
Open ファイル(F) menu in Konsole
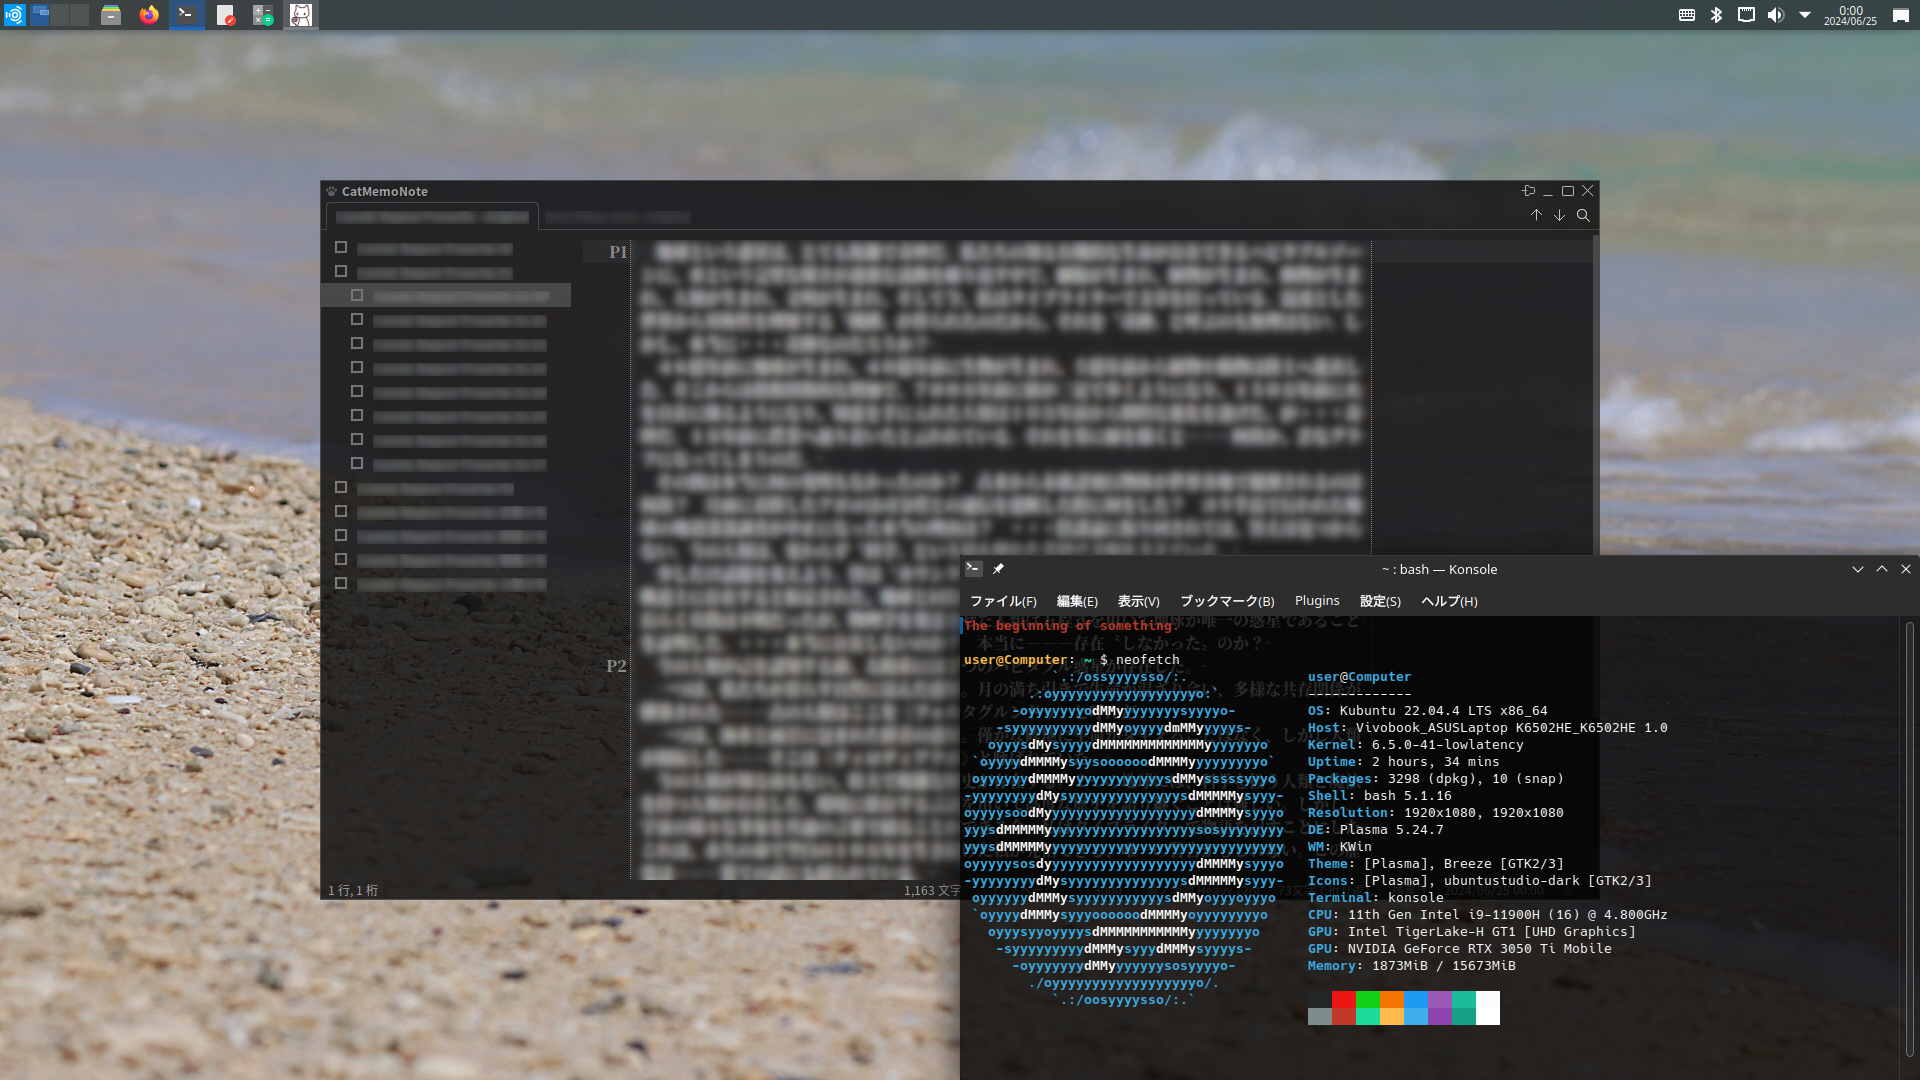(1003, 601)
